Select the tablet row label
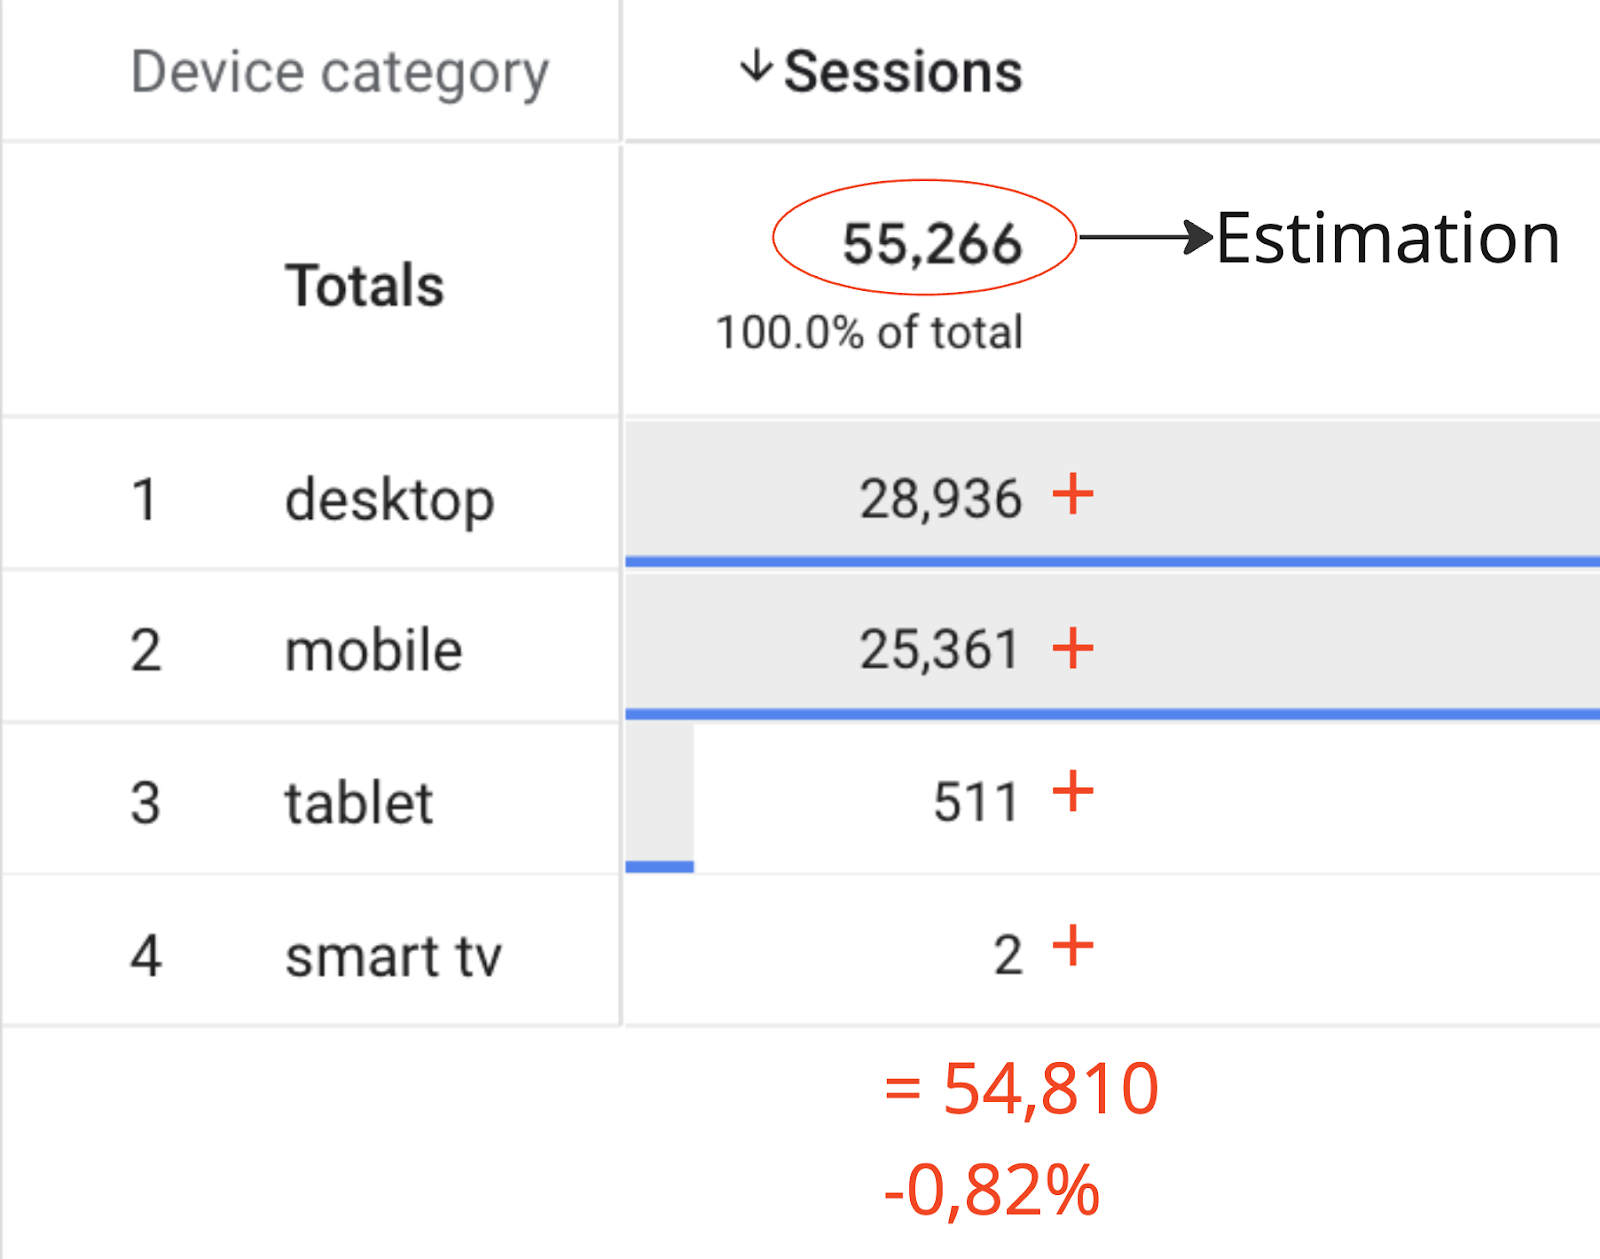The height and width of the screenshot is (1259, 1600). point(359,802)
